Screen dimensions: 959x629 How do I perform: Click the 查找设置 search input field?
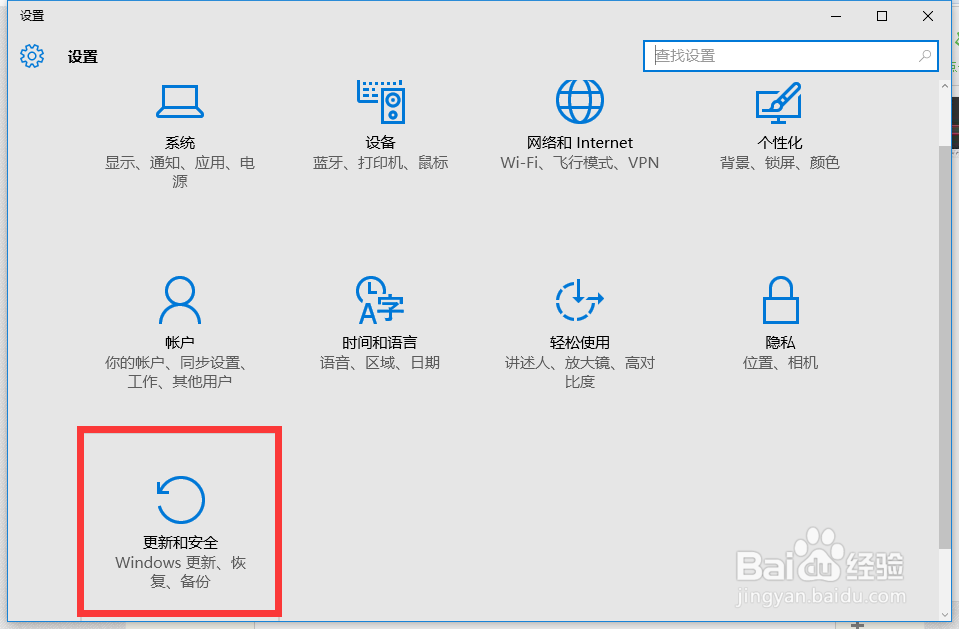click(x=780, y=56)
